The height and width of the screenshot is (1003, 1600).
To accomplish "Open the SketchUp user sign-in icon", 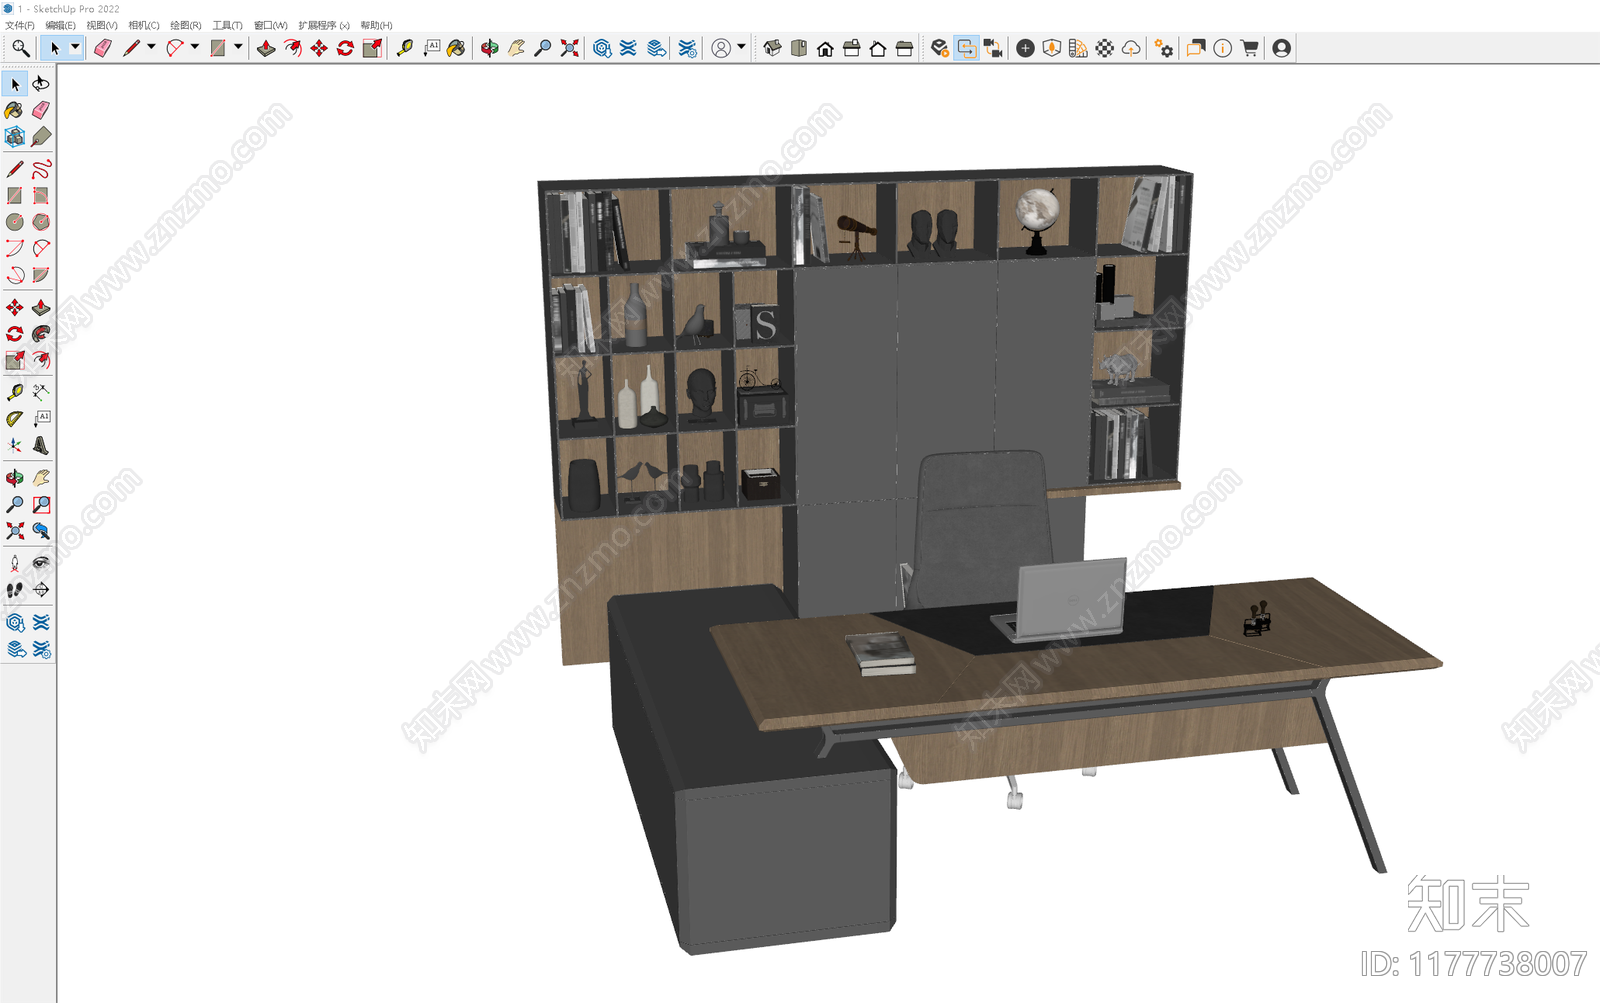I will coord(721,48).
